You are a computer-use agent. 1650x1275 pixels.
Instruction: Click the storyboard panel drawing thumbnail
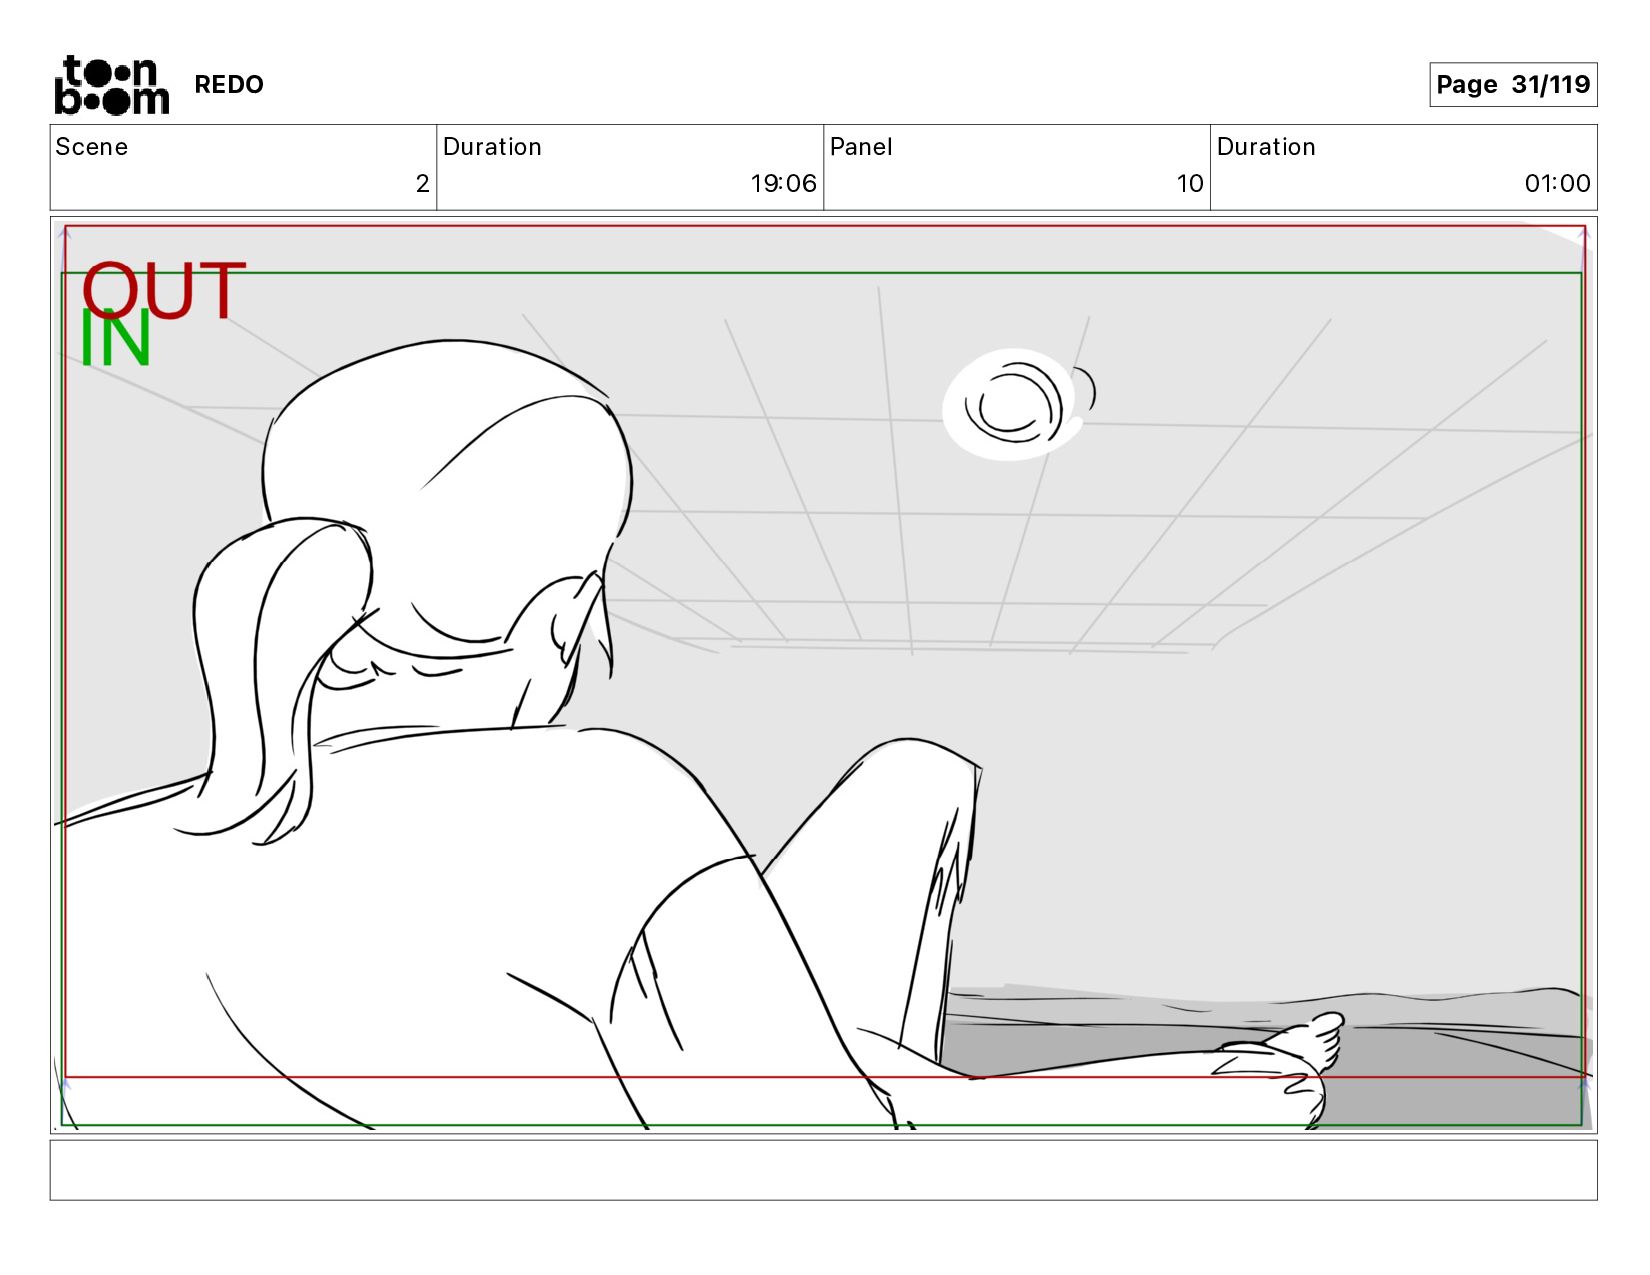[x=823, y=675]
